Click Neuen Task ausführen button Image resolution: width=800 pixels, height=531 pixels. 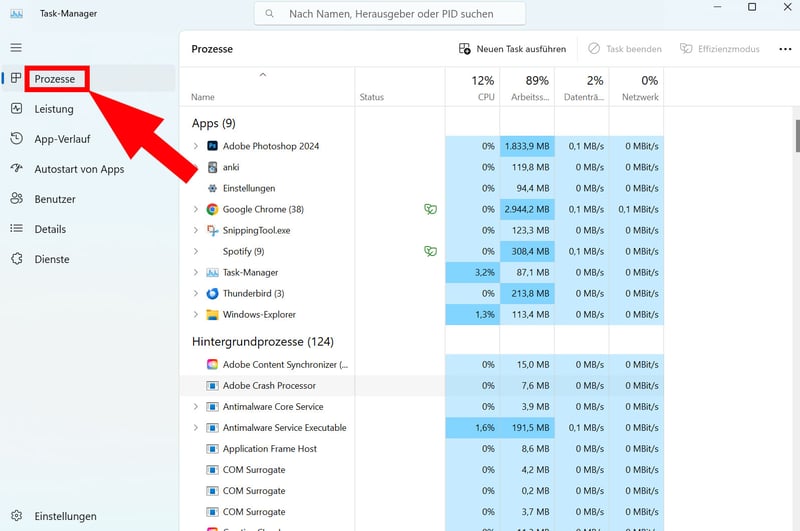click(512, 49)
